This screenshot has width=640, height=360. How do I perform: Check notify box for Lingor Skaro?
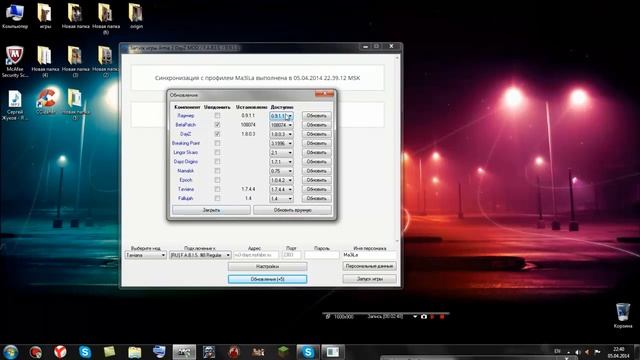tap(217, 152)
